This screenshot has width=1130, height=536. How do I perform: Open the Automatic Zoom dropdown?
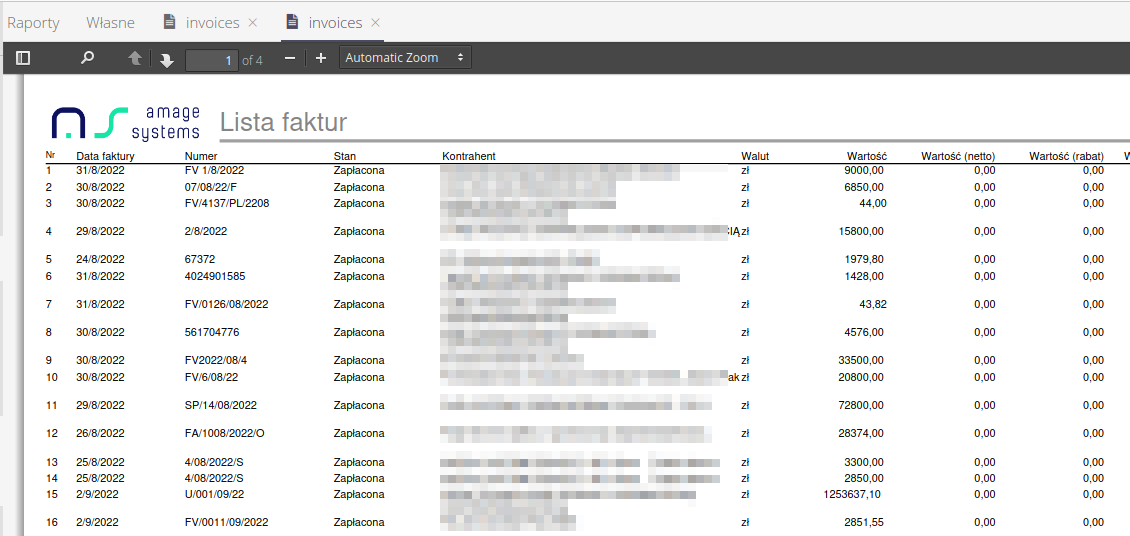tap(405, 58)
